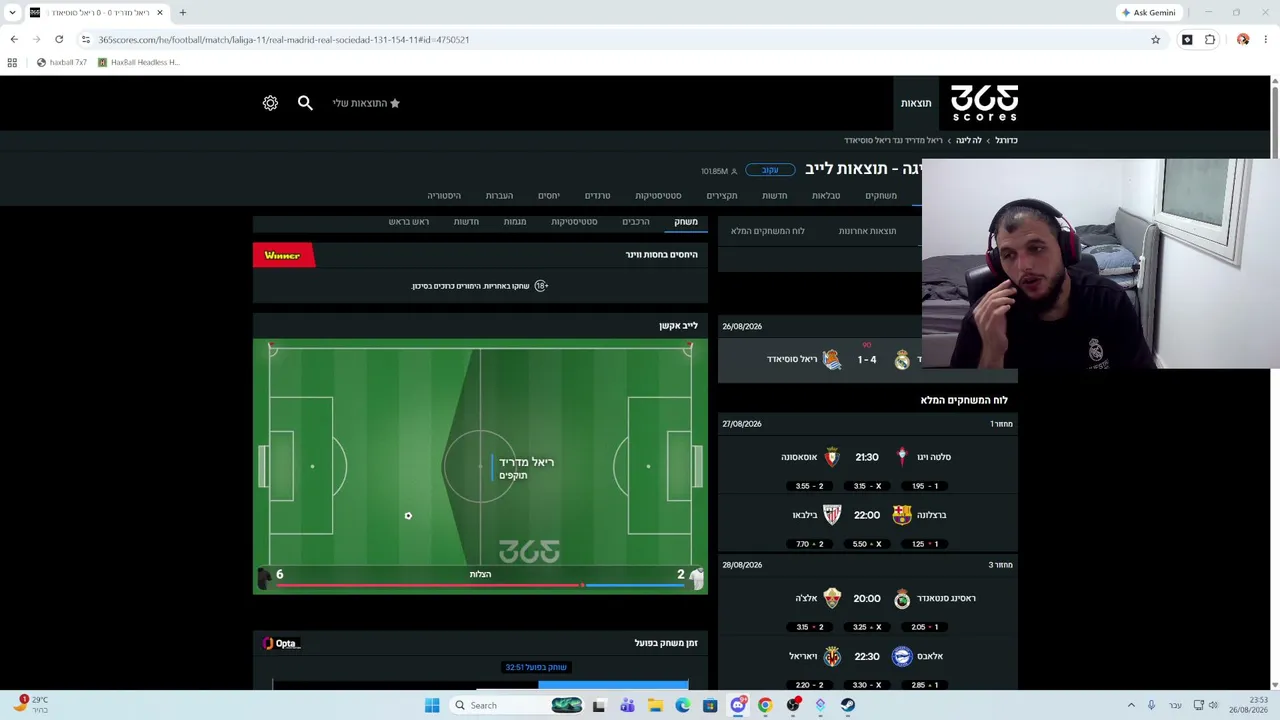Click the Villarreal team crest
Image resolution: width=1280 pixels, height=720 pixels.
coord(832,656)
